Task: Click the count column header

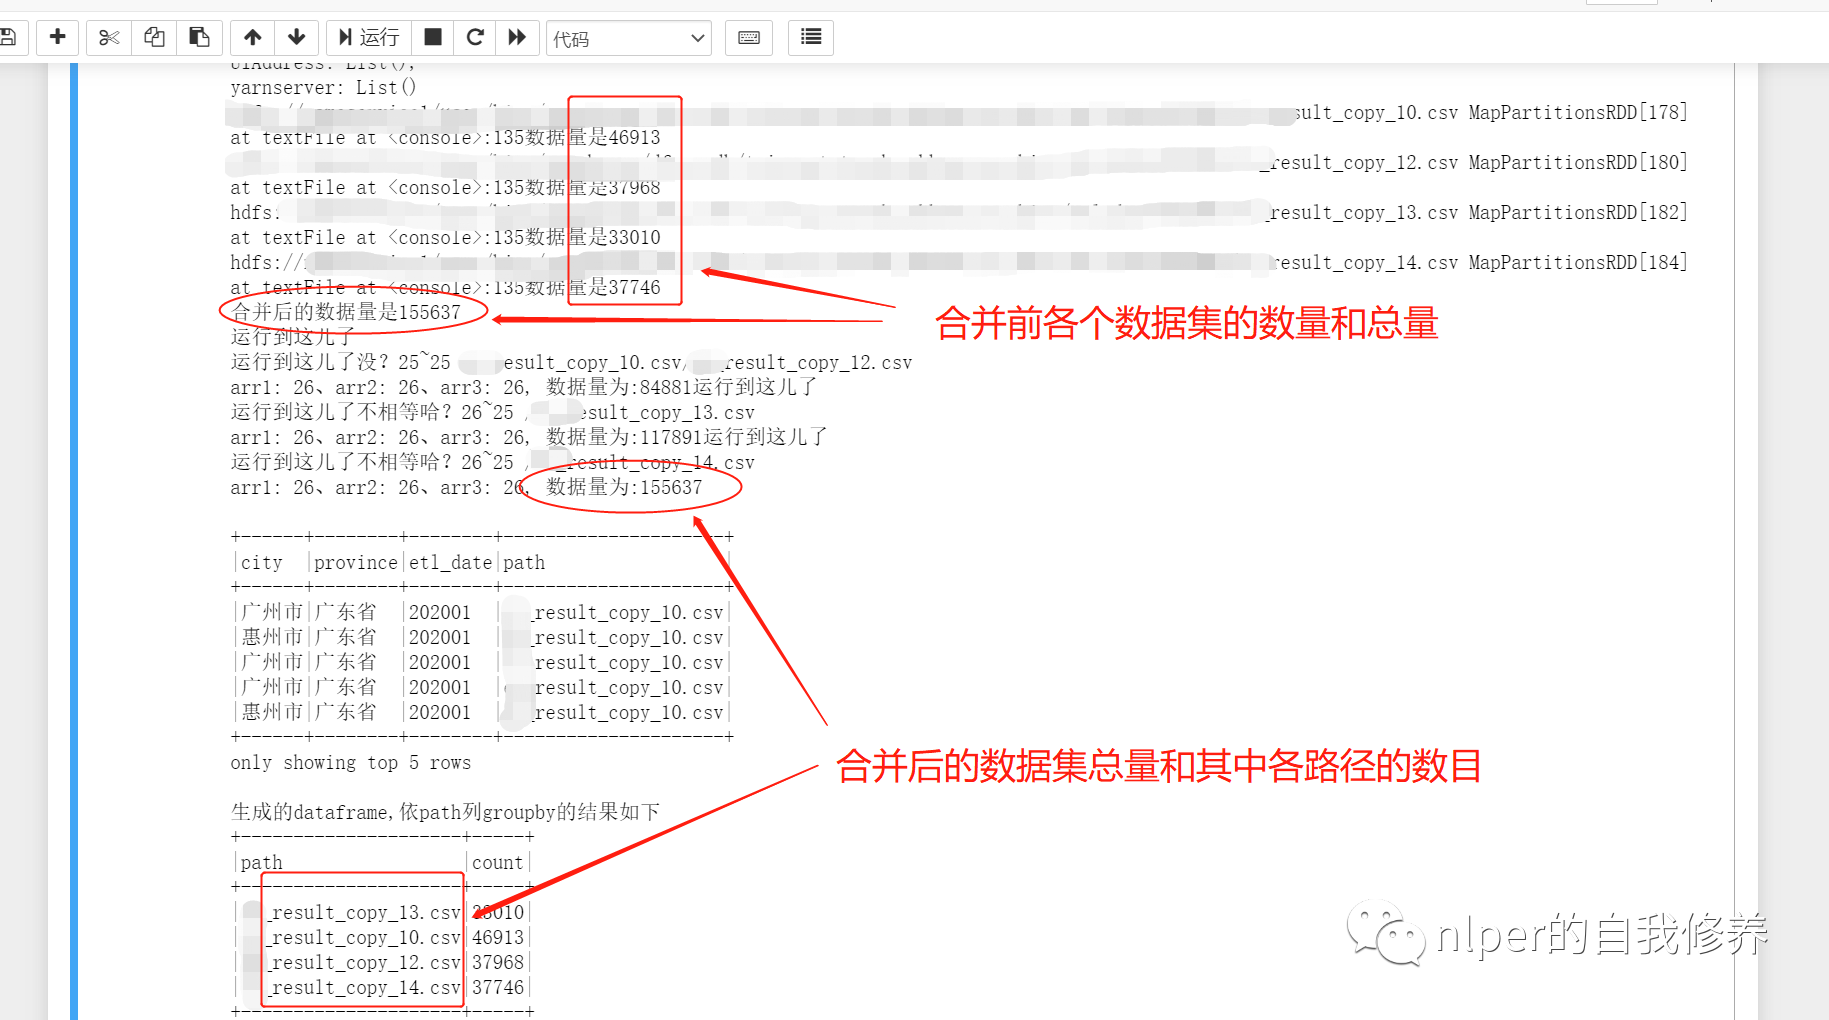Action: pos(497,862)
